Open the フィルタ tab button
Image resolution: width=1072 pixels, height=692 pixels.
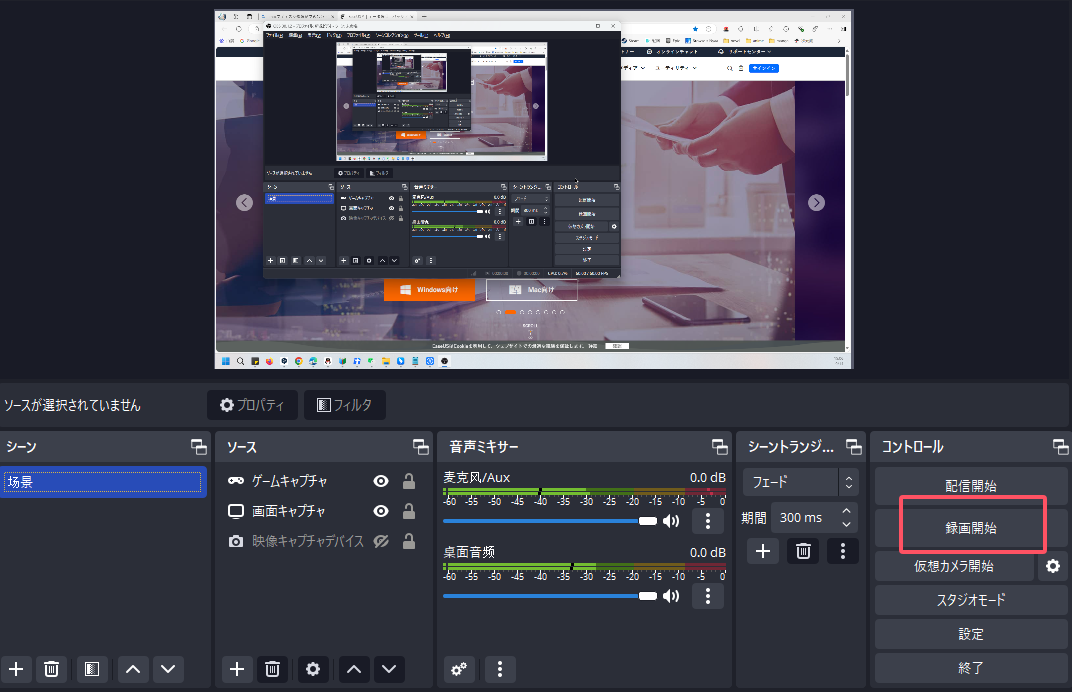tap(344, 405)
